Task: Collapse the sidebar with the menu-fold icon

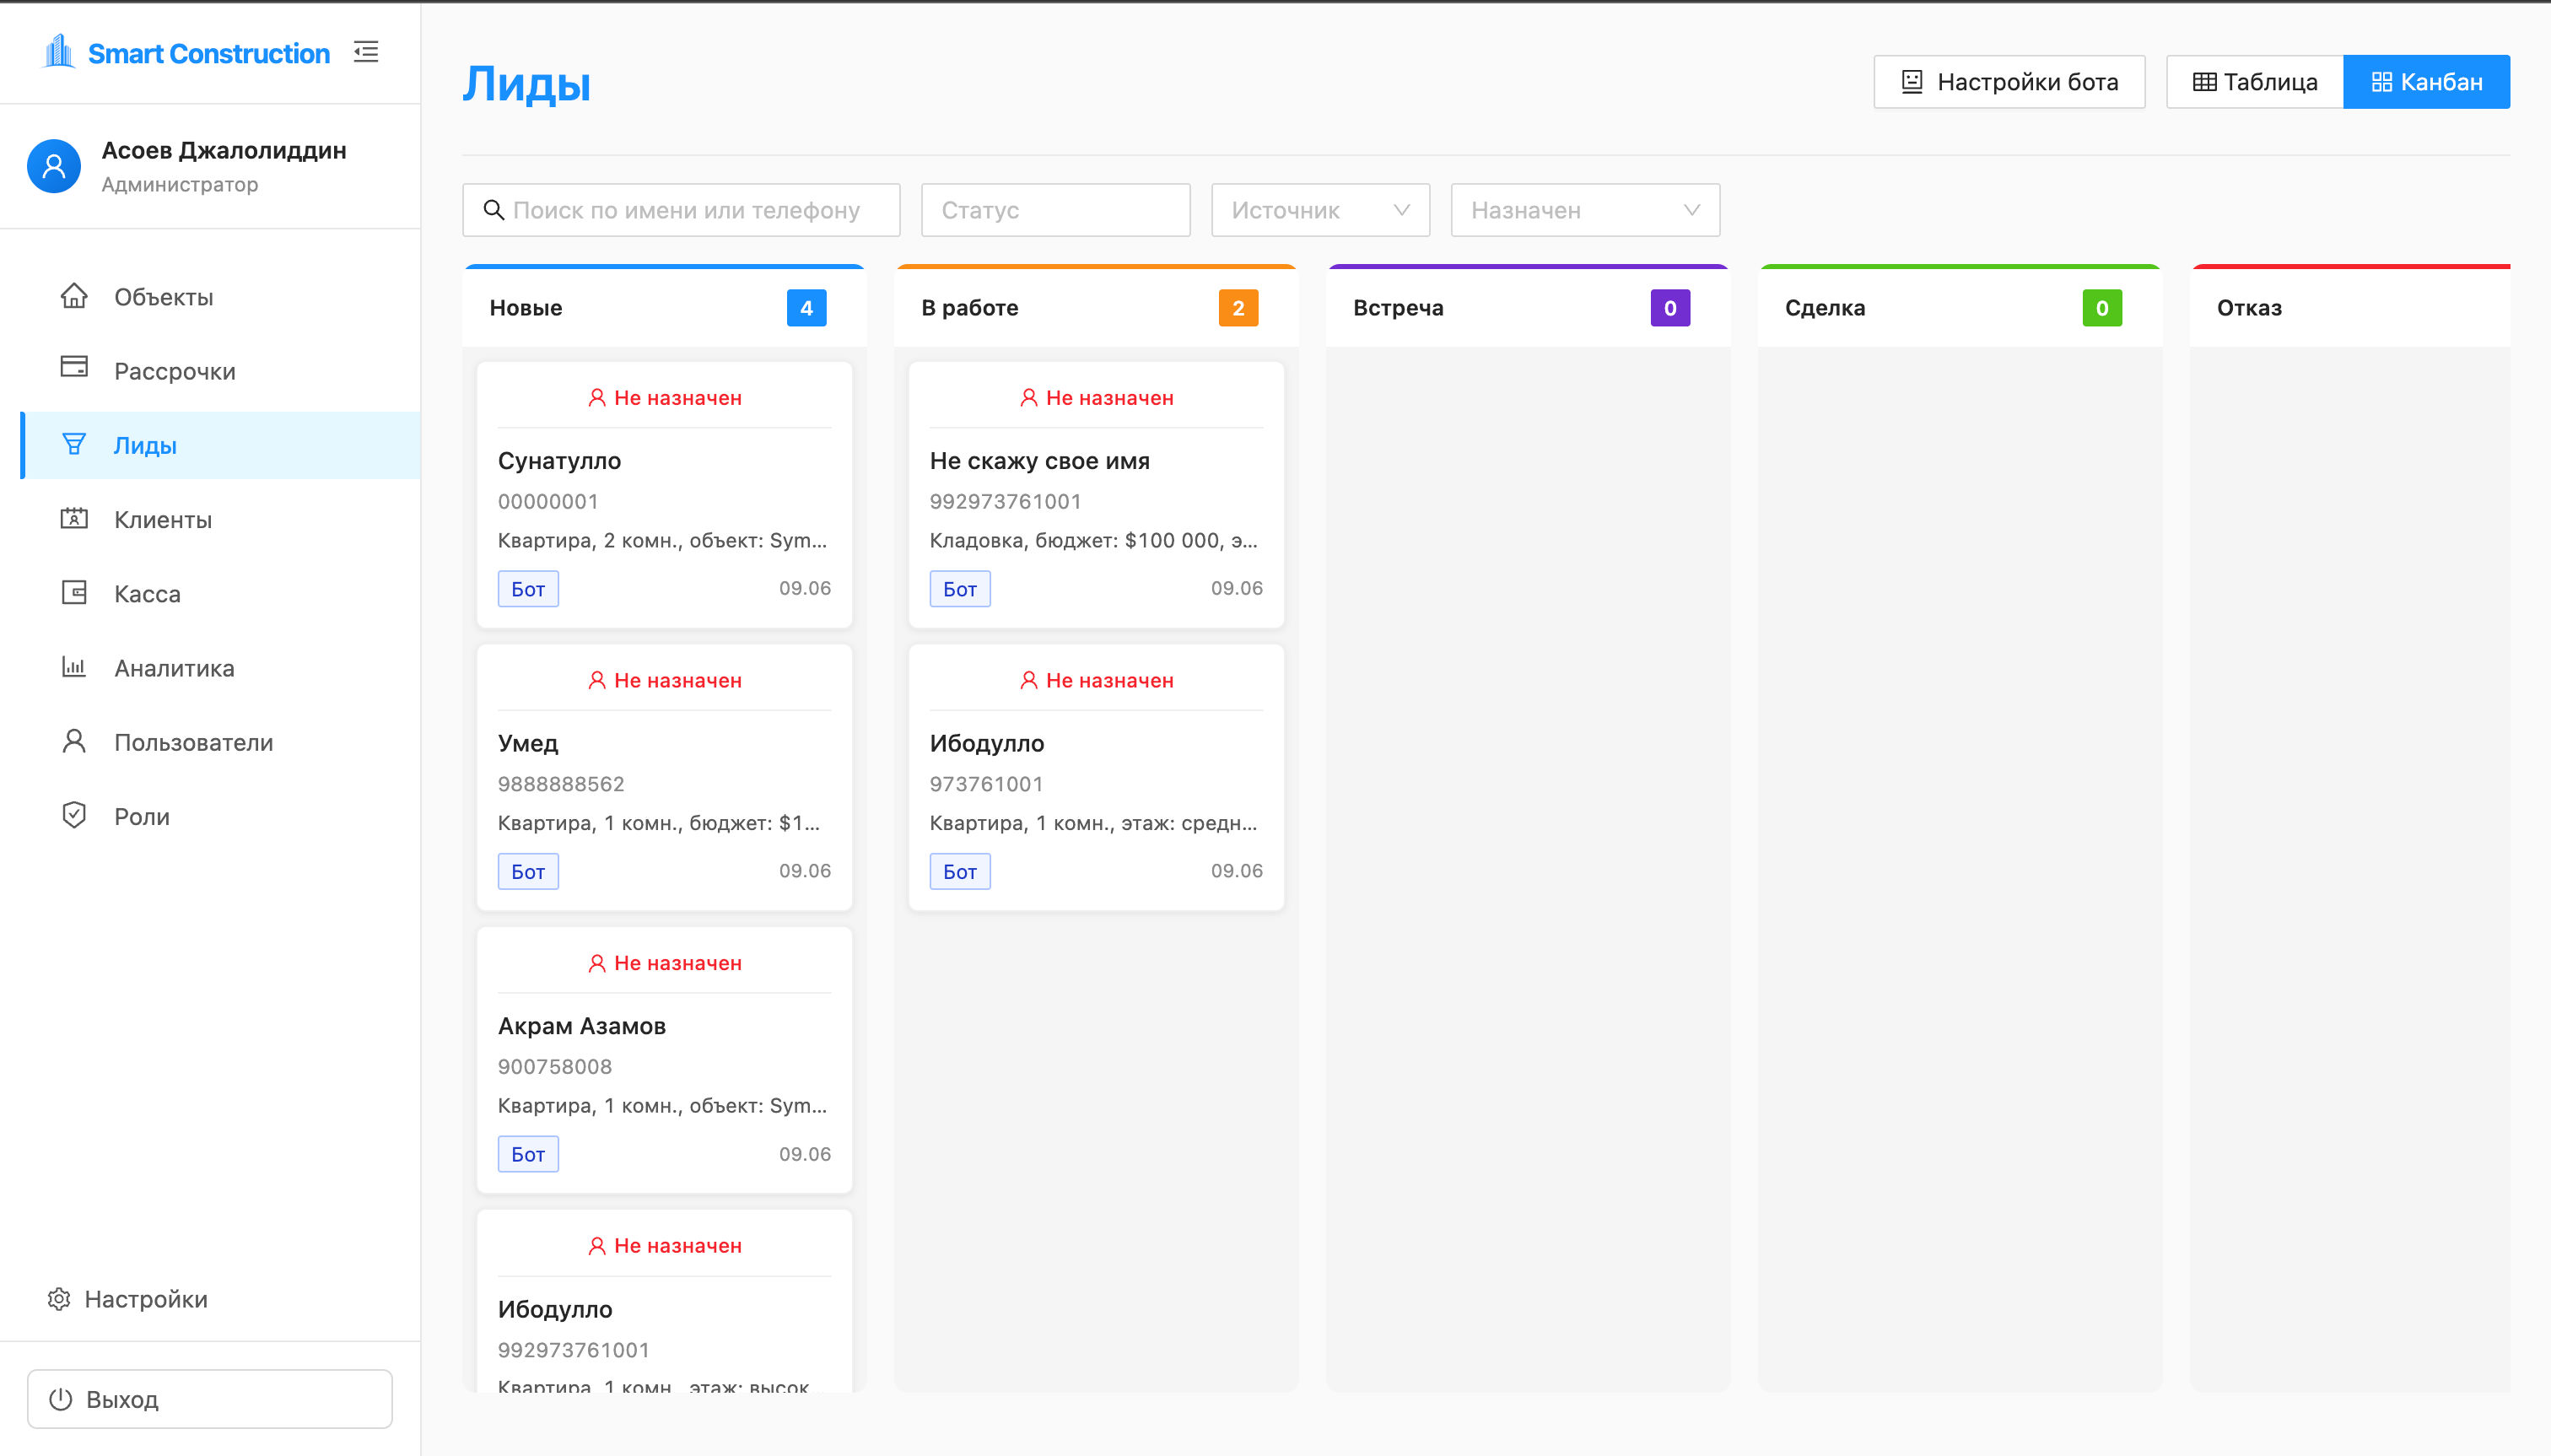Action: pyautogui.click(x=366, y=52)
